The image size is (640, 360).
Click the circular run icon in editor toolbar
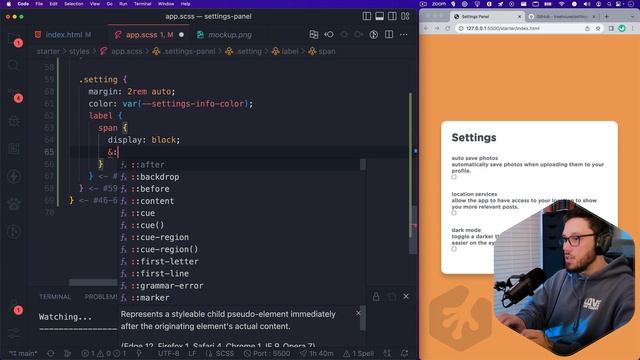(x=373, y=35)
